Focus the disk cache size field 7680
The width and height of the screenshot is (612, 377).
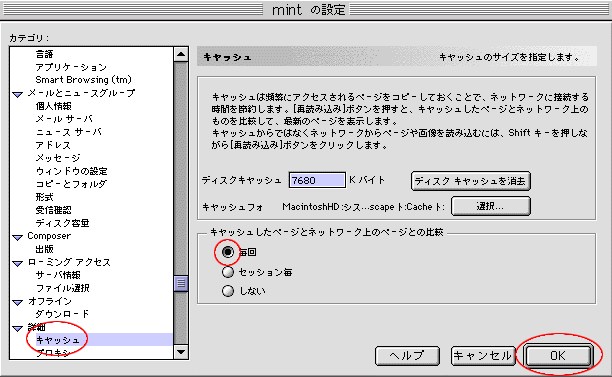click(x=317, y=180)
